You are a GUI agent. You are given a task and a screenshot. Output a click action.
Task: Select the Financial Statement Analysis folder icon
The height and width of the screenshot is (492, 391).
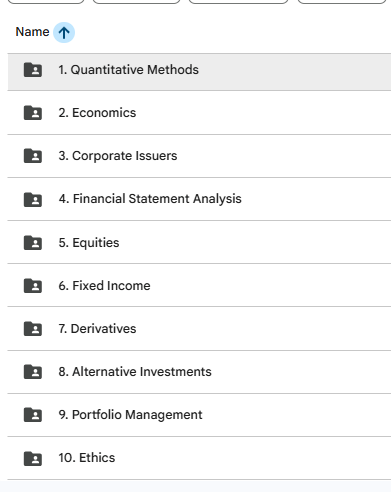pyautogui.click(x=33, y=199)
